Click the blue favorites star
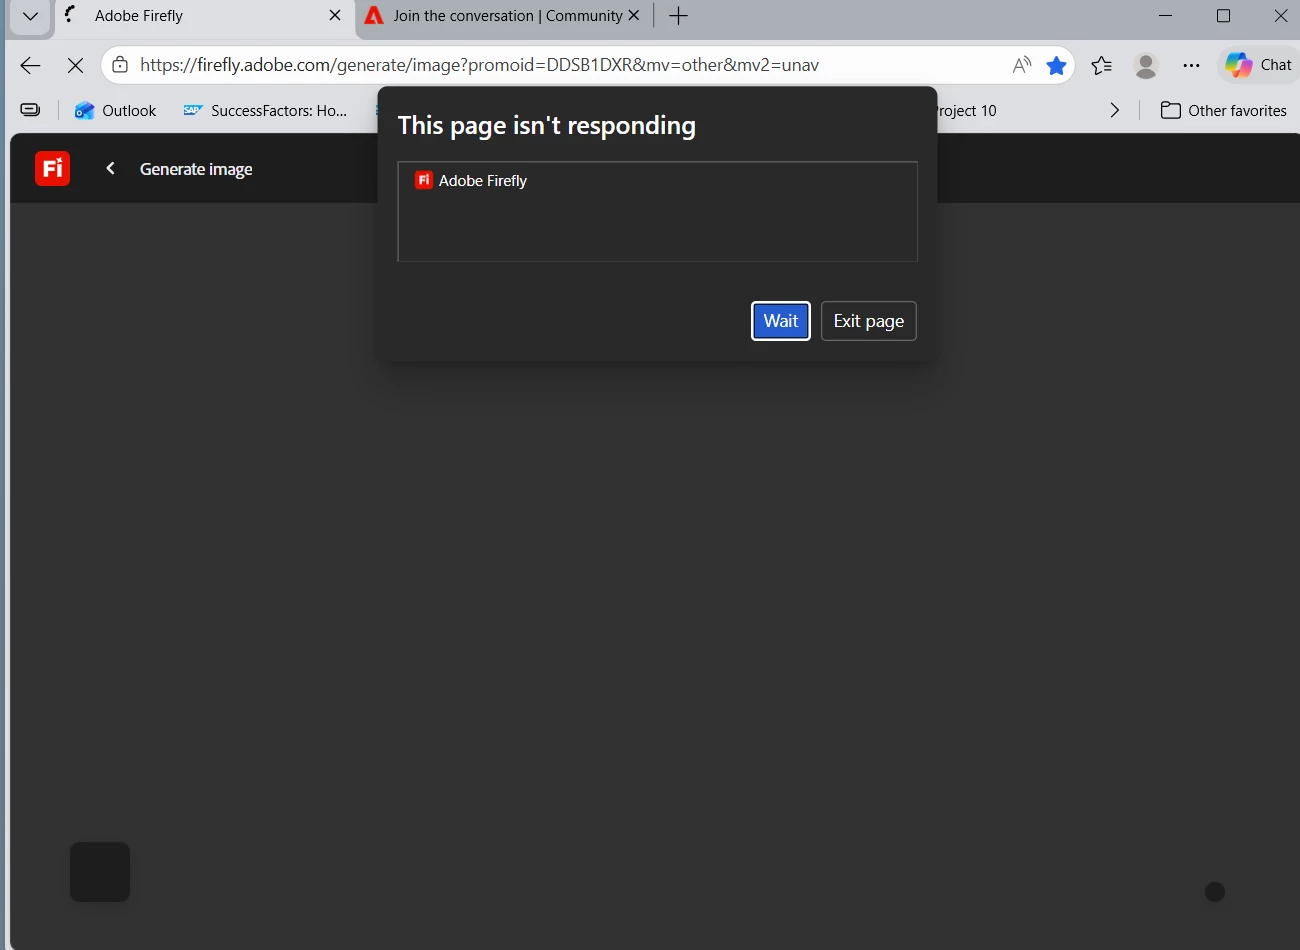This screenshot has height=950, width=1300. [x=1056, y=65]
